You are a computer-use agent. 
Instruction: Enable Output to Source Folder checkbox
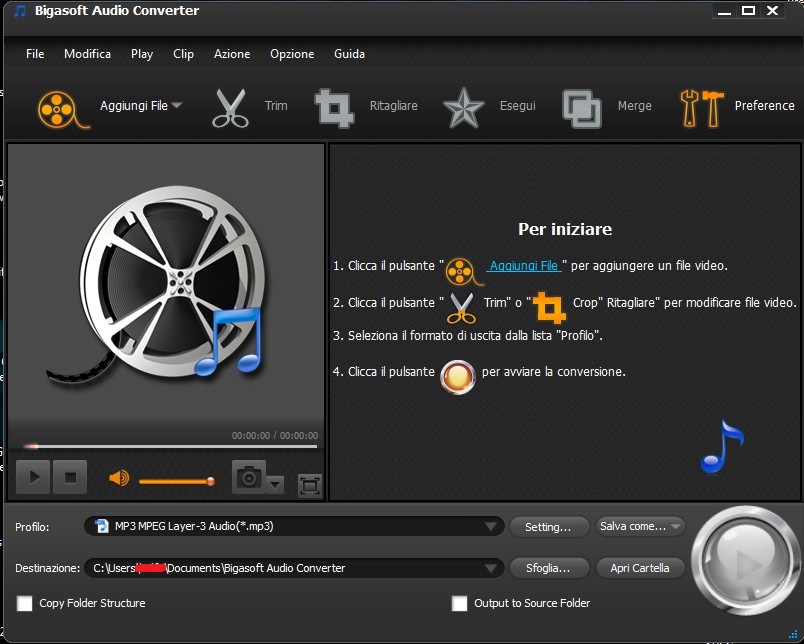click(459, 603)
